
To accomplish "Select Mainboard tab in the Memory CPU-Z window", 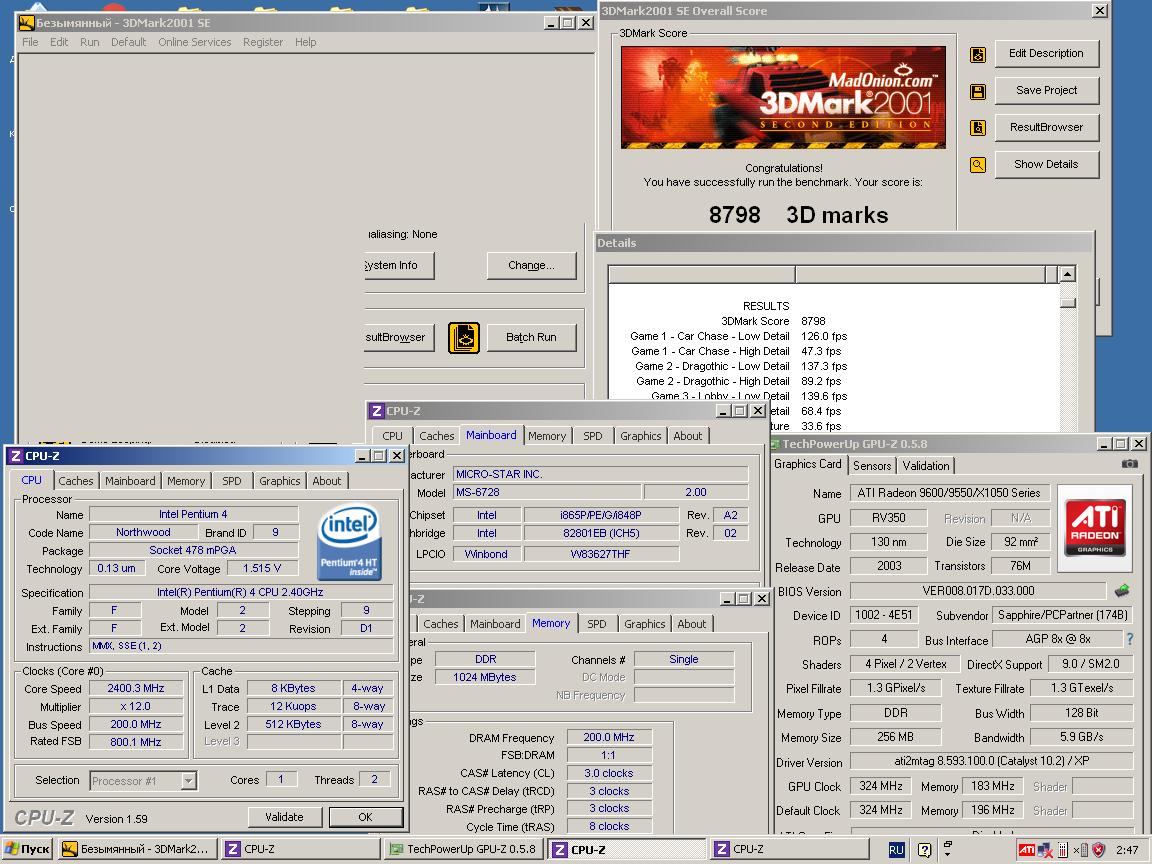I will [495, 624].
